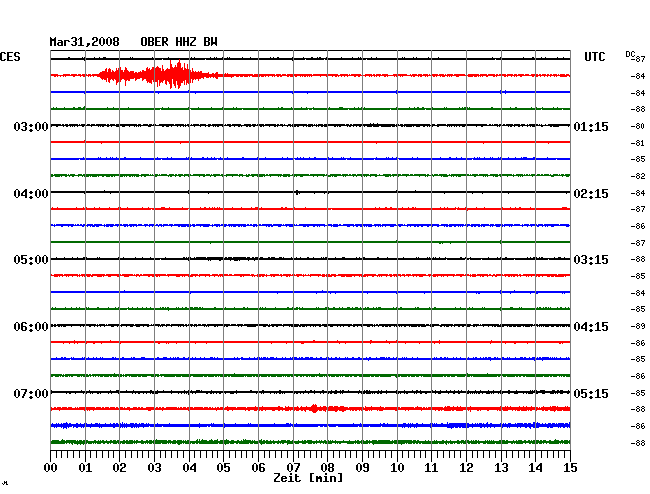Click minute tick label 04 on the axis

point(189,467)
